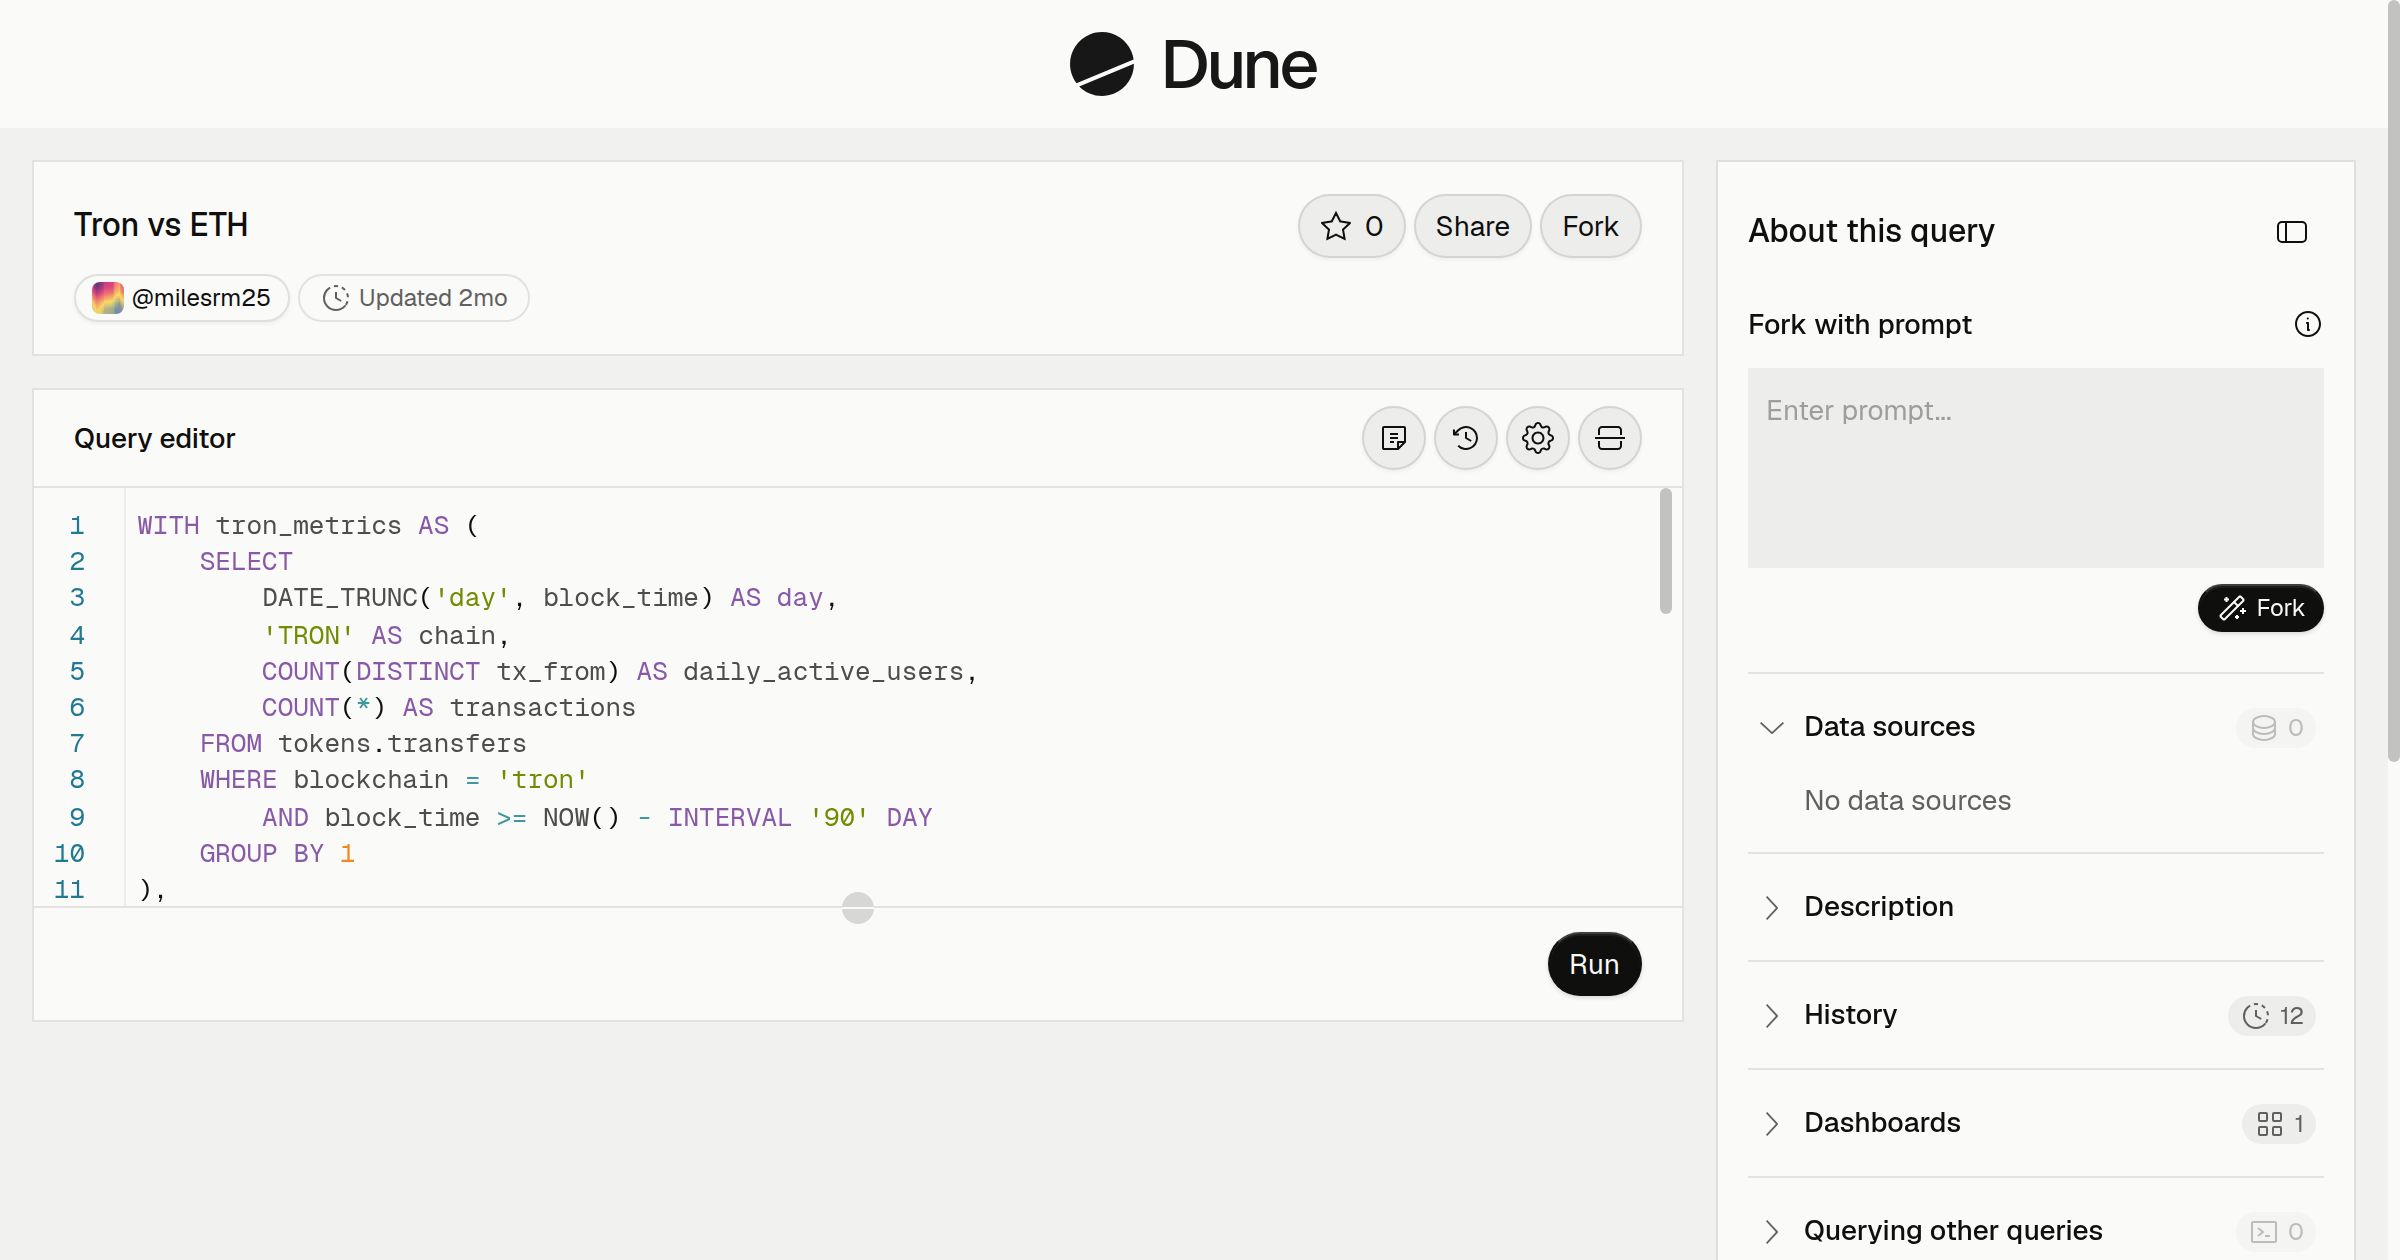Toggle the About this query side panel
2400x1260 pixels.
click(x=2292, y=232)
